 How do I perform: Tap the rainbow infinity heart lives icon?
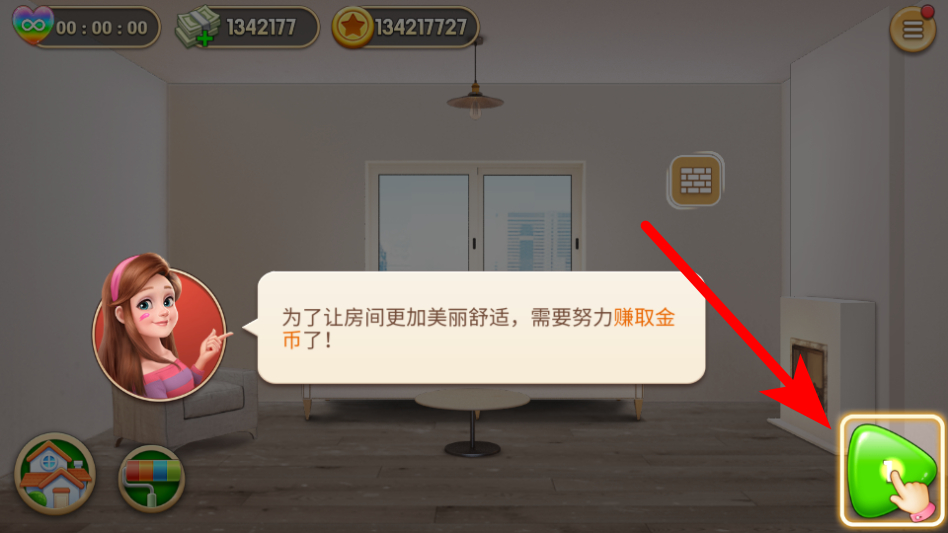tap(33, 25)
